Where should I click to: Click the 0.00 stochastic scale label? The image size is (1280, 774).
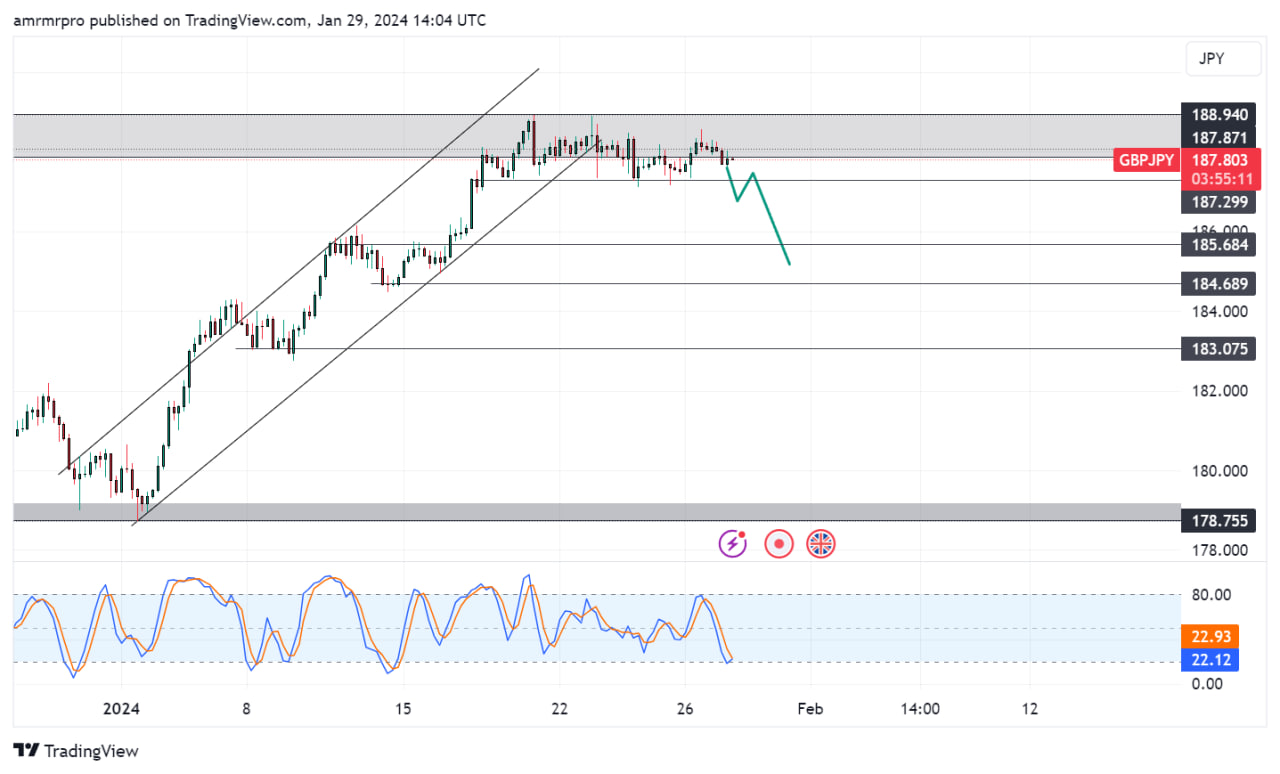point(1207,684)
